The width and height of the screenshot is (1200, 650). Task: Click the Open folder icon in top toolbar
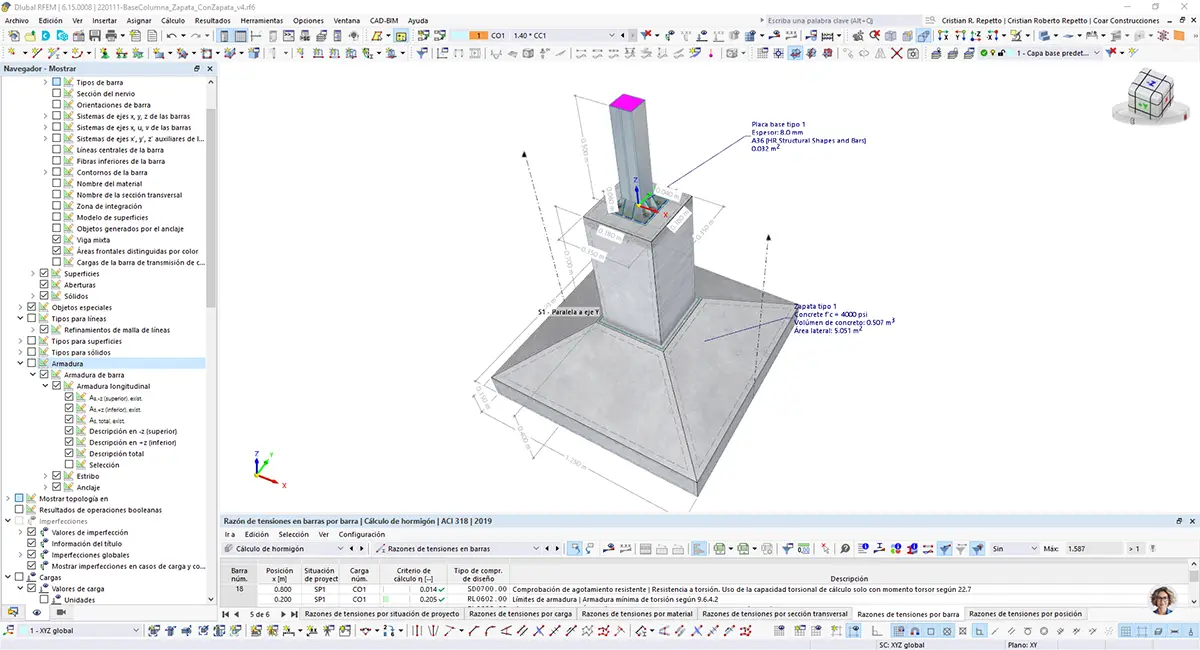pyautogui.click(x=29, y=35)
